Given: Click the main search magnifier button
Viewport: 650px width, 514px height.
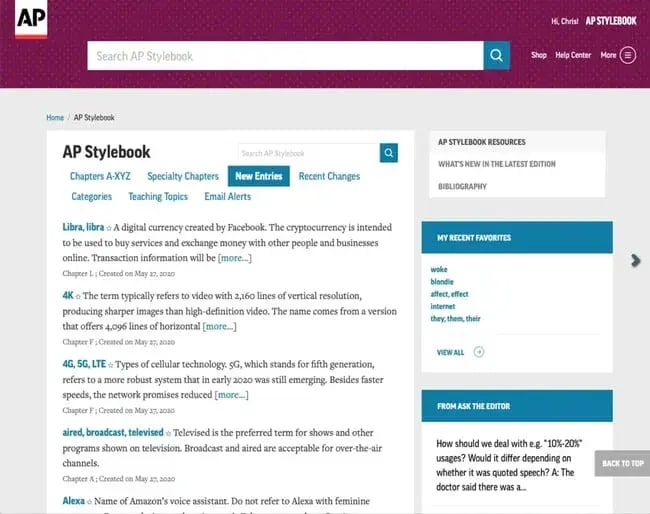Looking at the screenshot, I should tap(497, 56).
